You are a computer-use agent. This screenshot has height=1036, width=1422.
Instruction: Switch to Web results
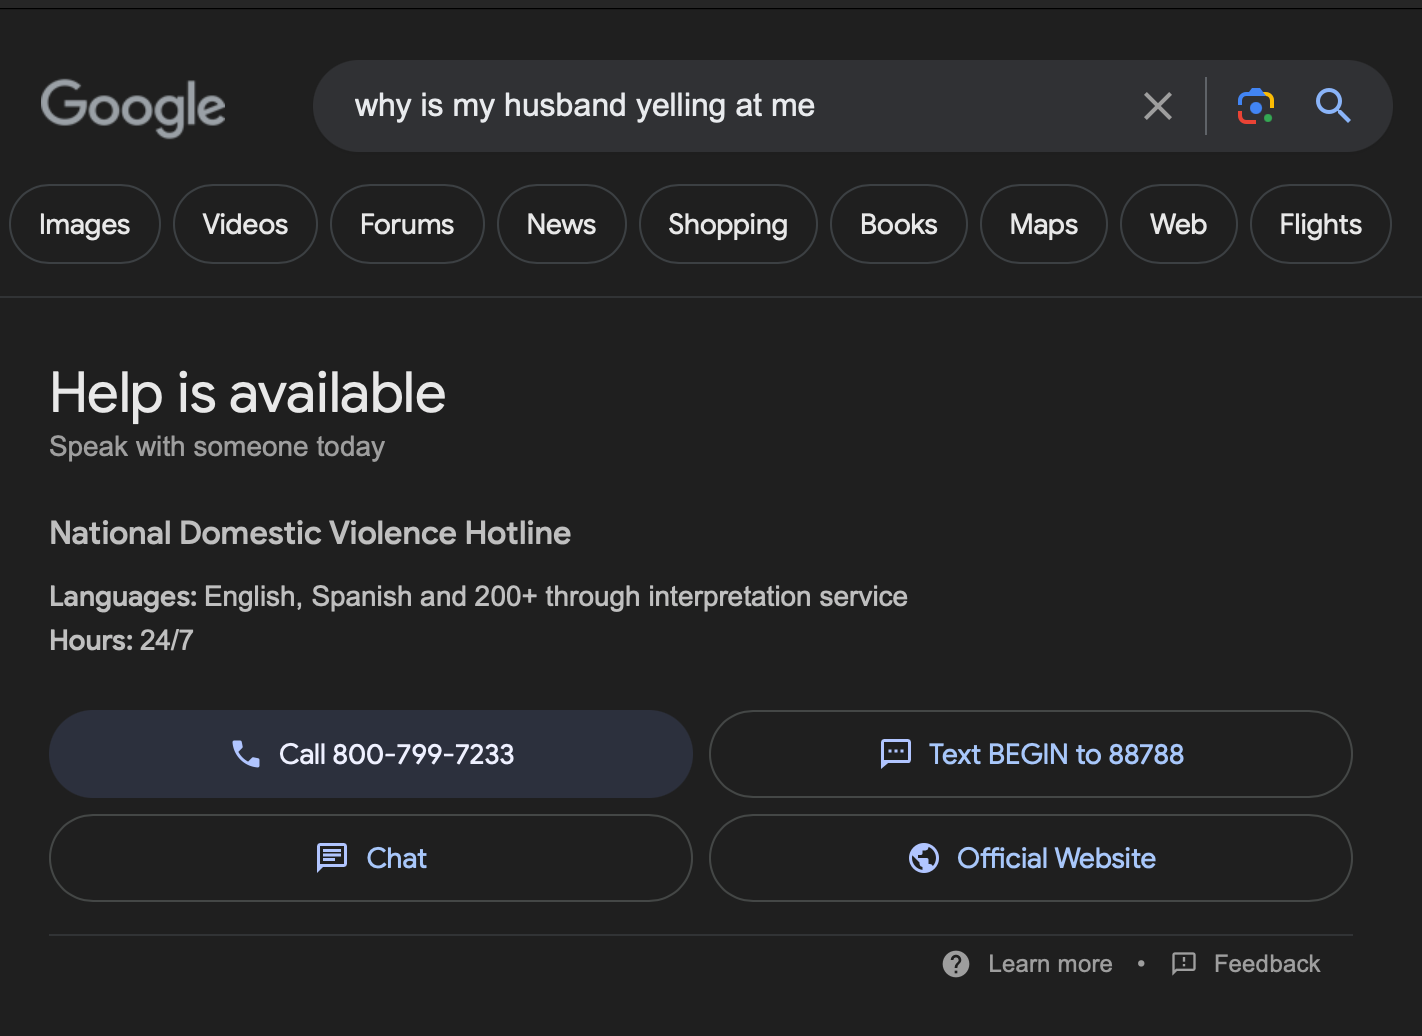pos(1179,224)
